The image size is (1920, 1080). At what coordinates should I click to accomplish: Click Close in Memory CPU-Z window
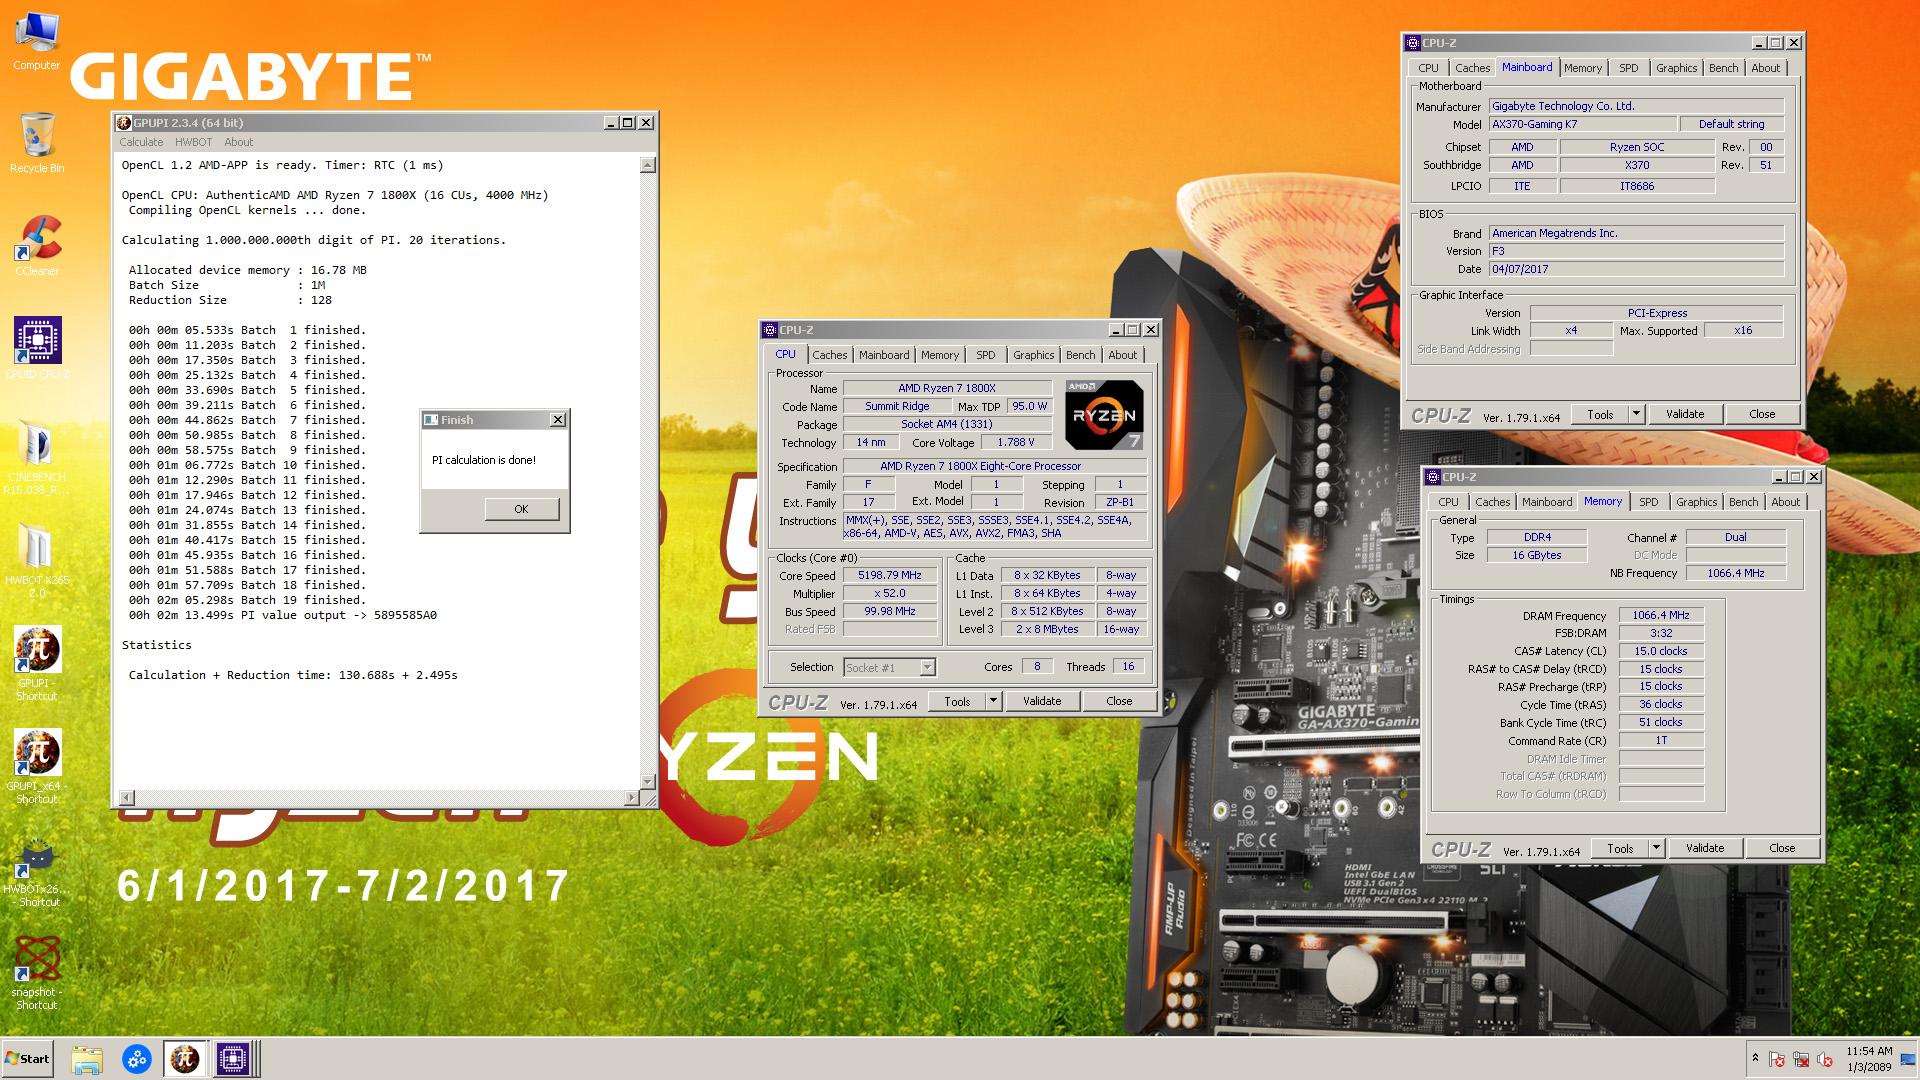(x=1782, y=848)
